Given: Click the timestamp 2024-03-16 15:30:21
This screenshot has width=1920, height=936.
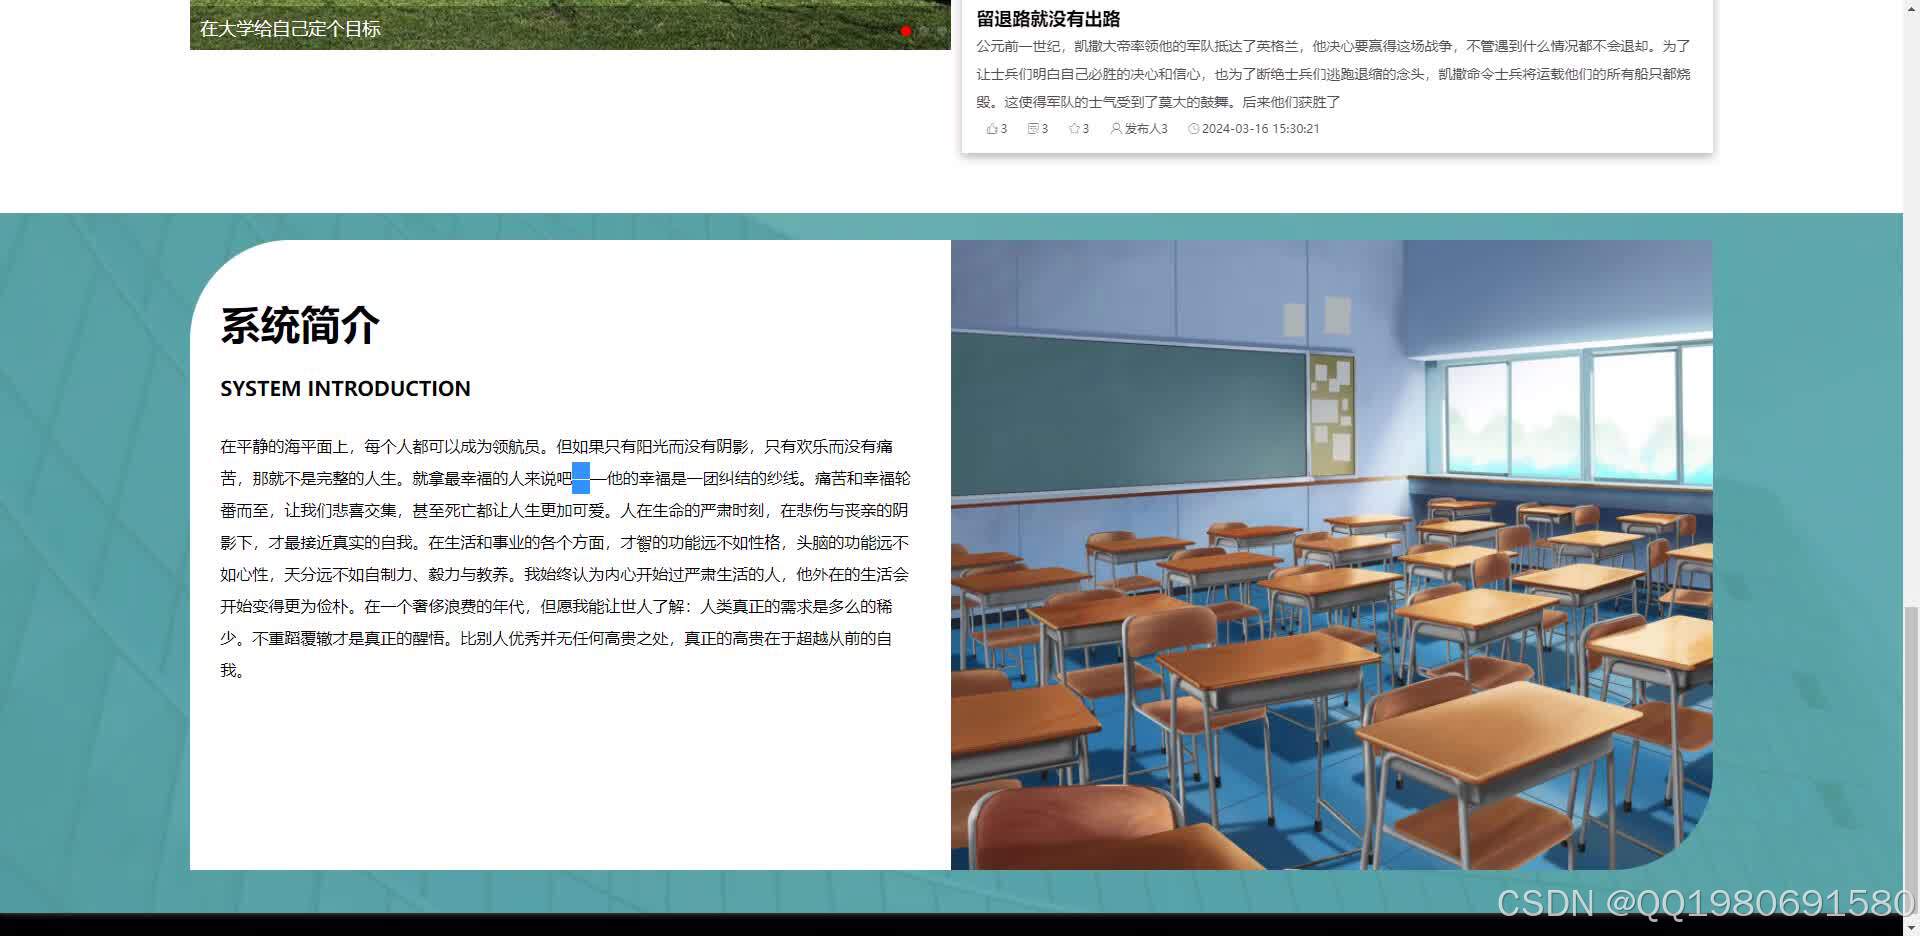Looking at the screenshot, I should [1260, 128].
